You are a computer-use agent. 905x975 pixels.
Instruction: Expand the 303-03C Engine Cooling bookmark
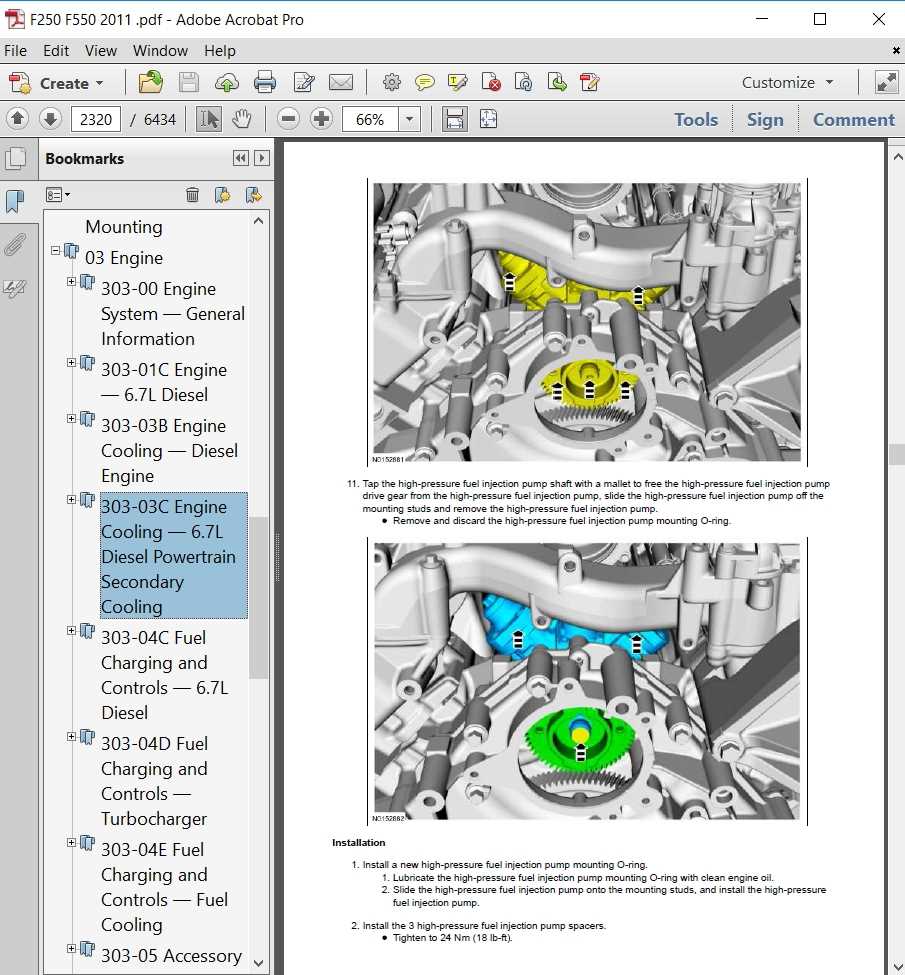click(x=72, y=499)
